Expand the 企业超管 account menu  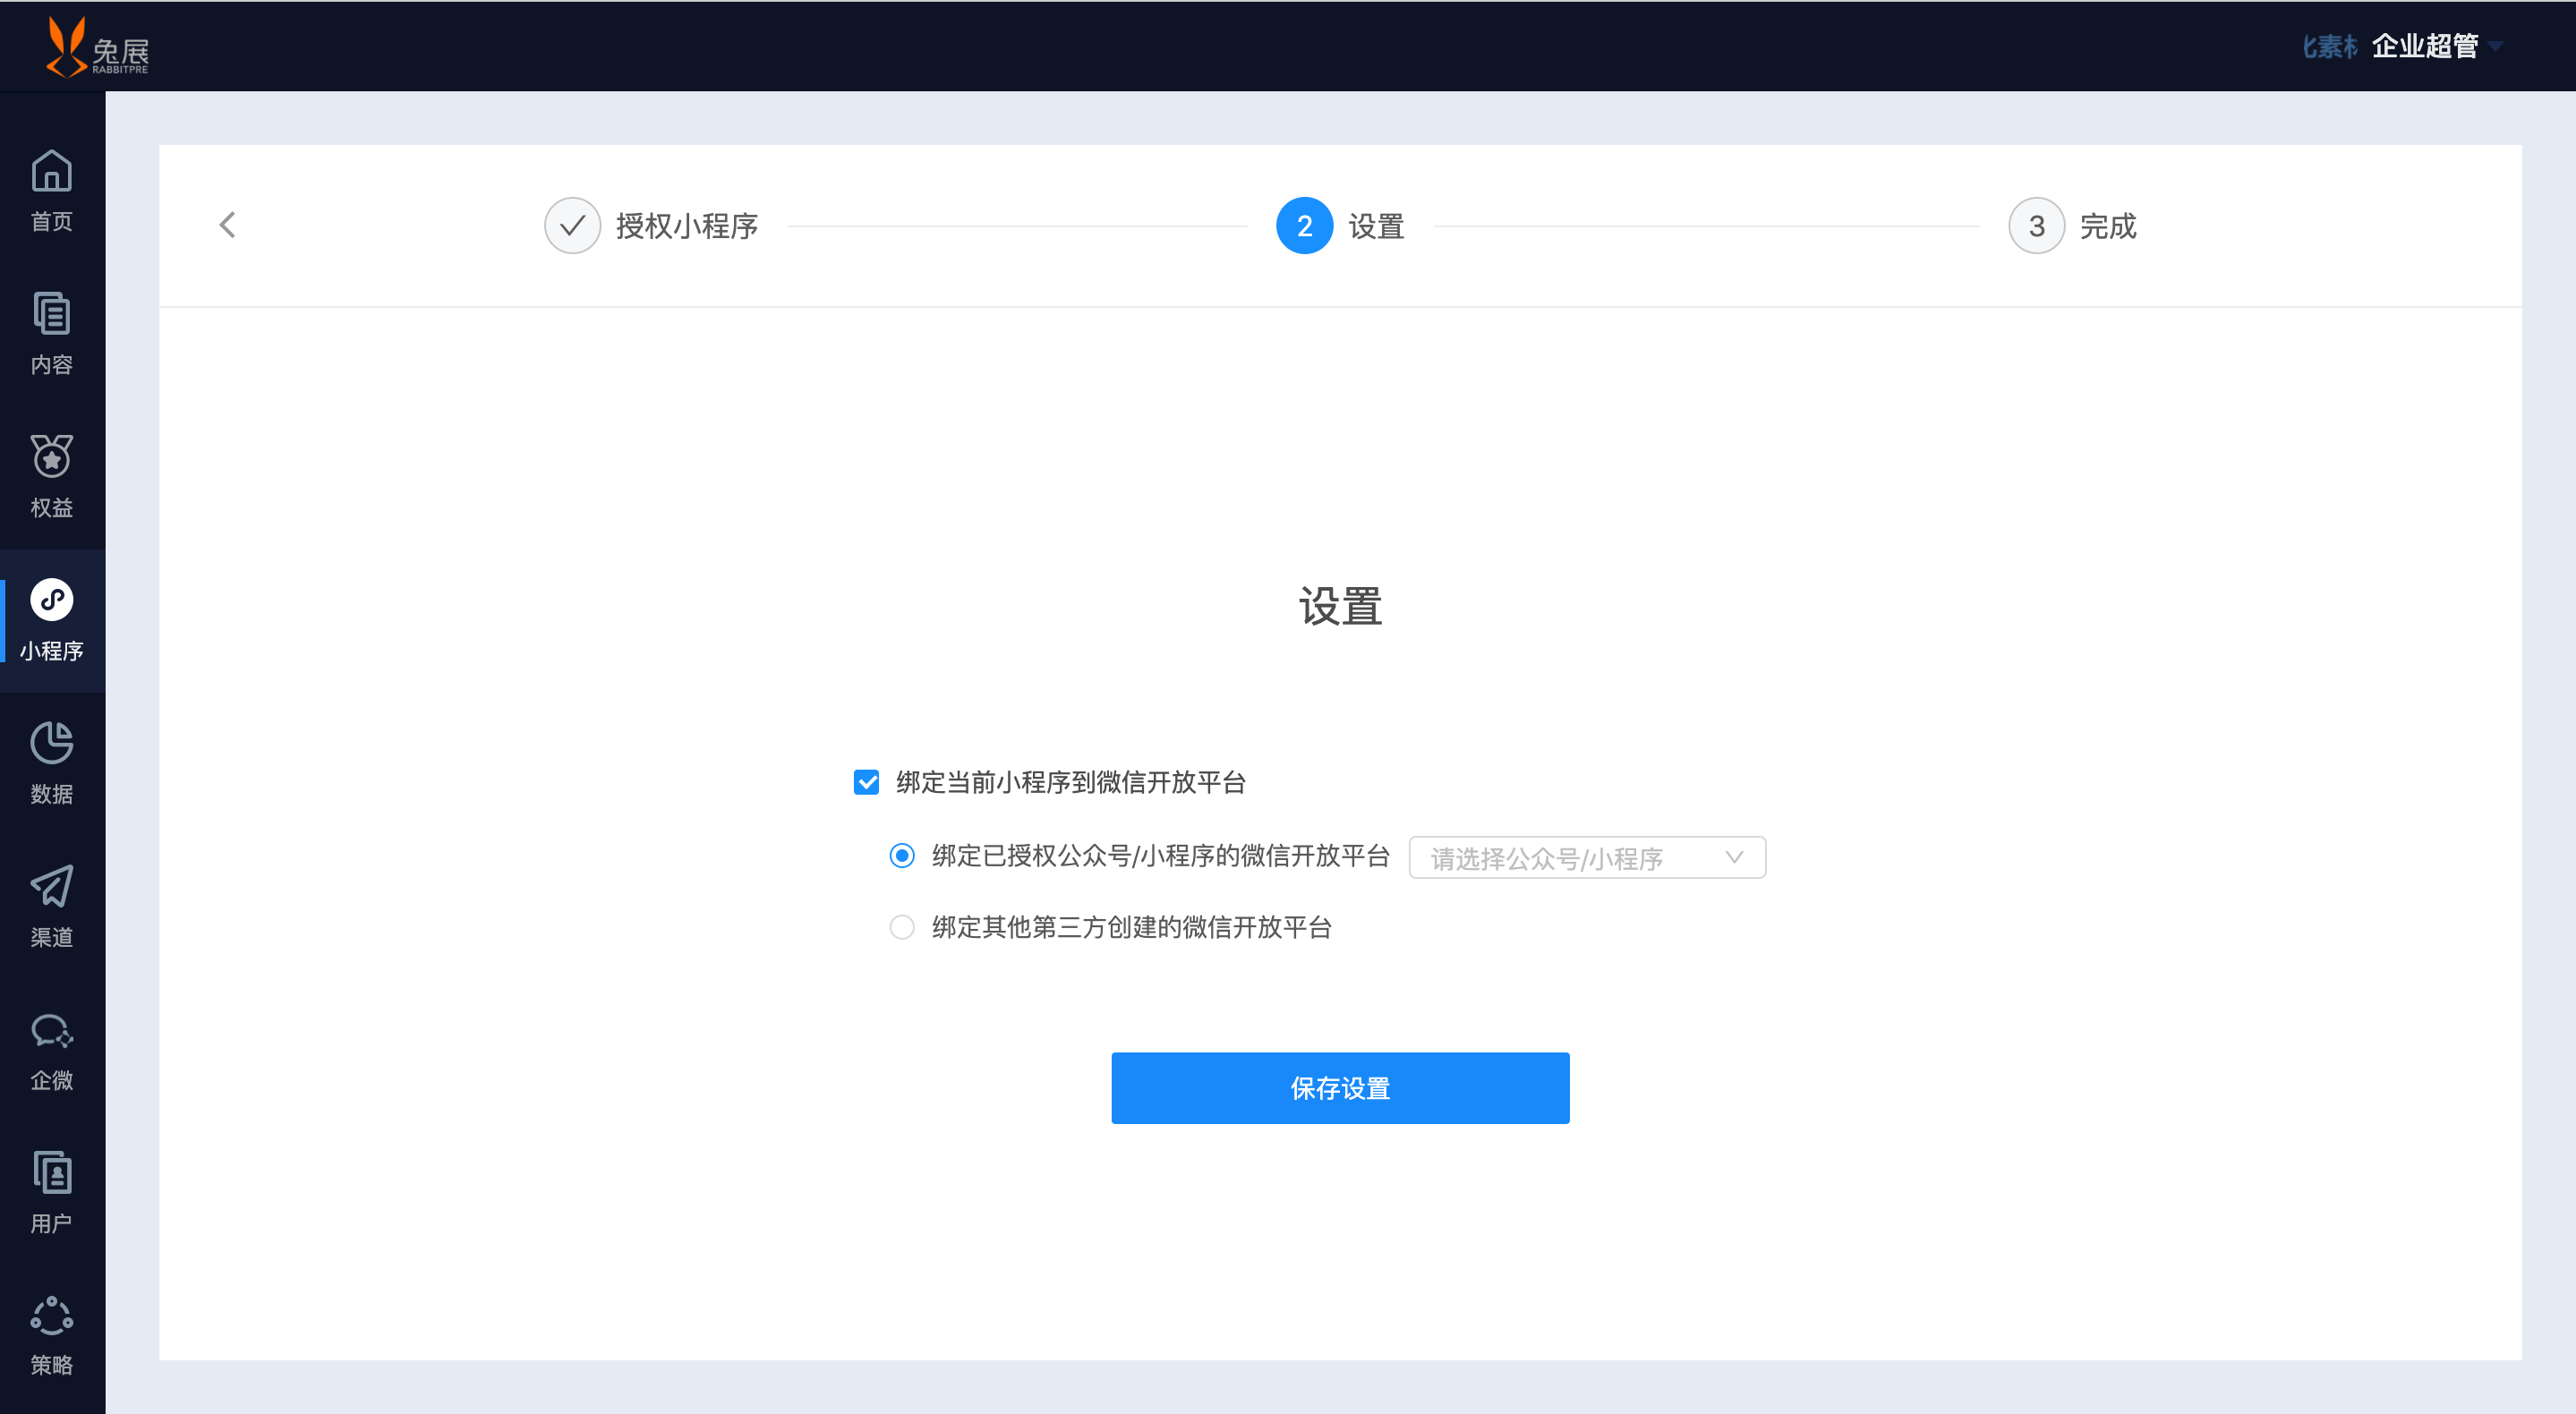click(2437, 46)
